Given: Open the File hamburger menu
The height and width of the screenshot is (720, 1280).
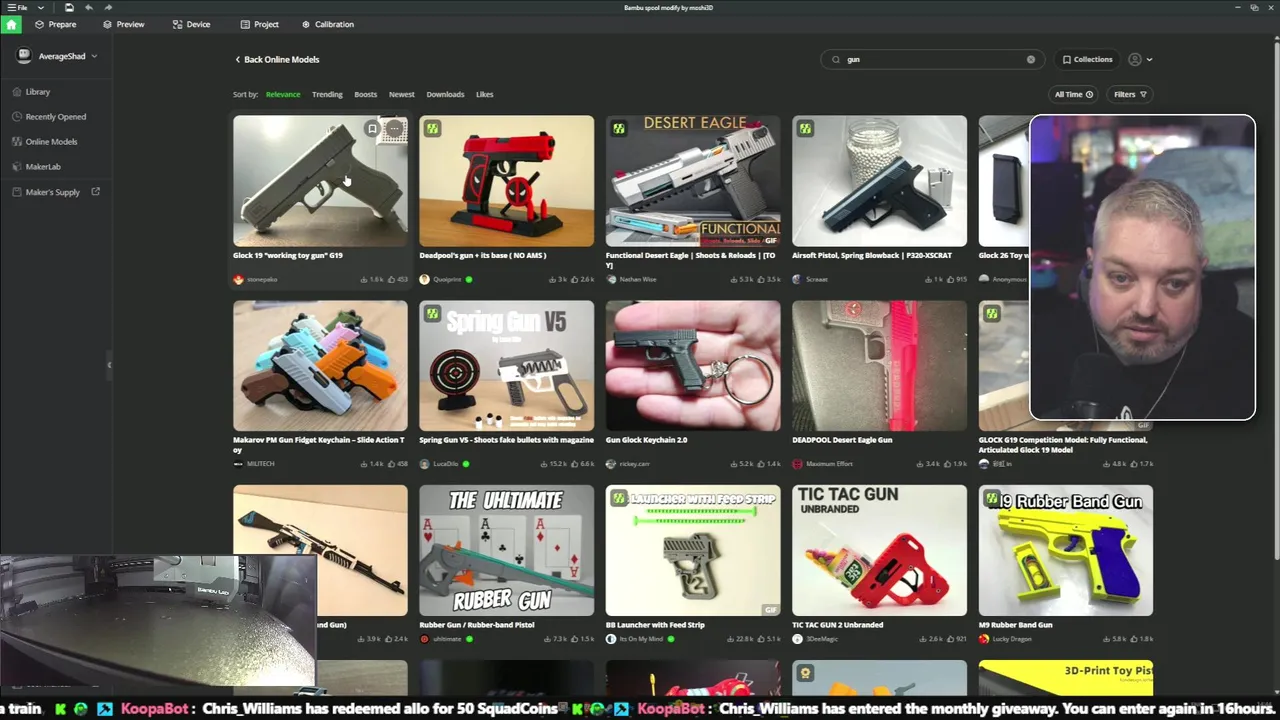Looking at the screenshot, I should pyautogui.click(x=17, y=8).
